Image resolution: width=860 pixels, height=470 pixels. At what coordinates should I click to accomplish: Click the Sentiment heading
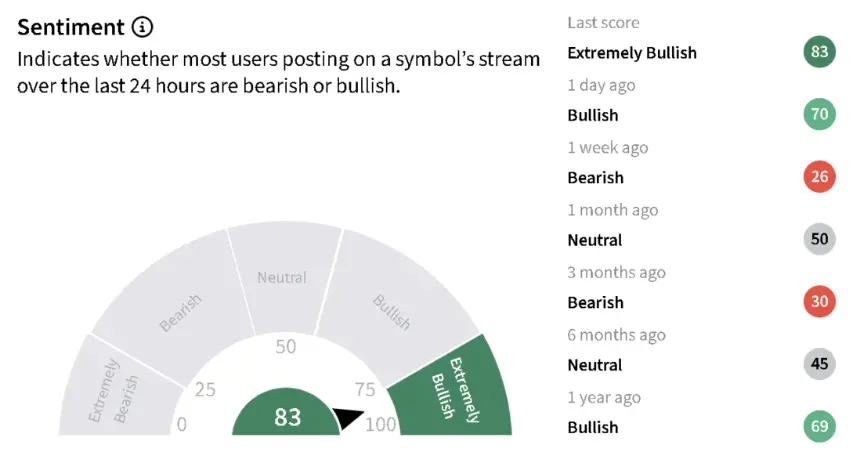(x=71, y=27)
